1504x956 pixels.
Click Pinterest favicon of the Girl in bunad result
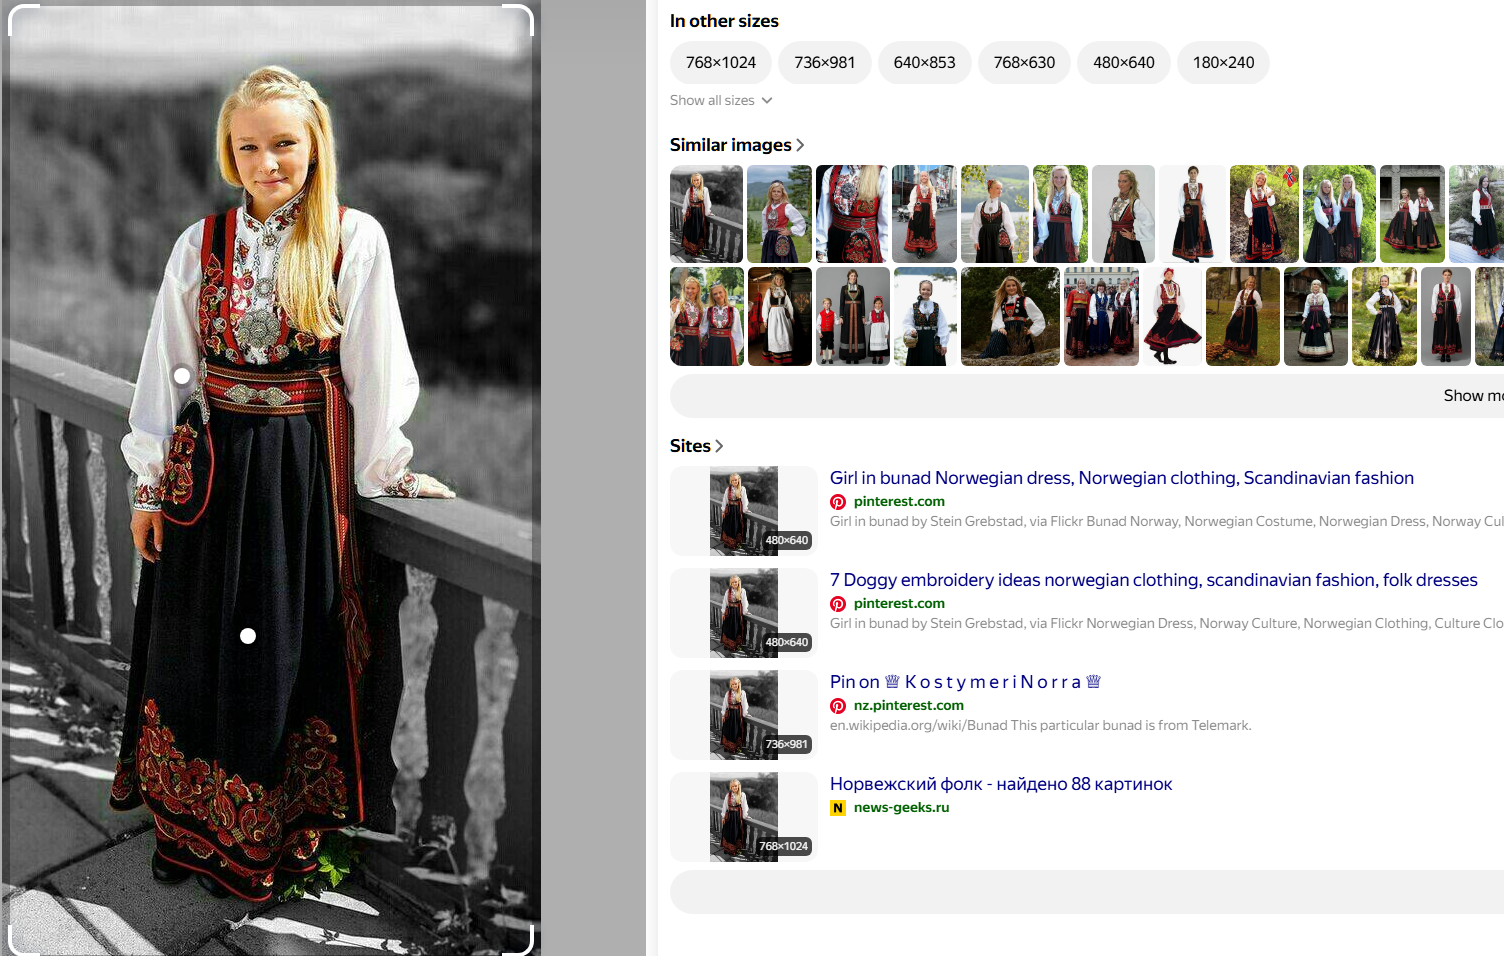point(838,502)
